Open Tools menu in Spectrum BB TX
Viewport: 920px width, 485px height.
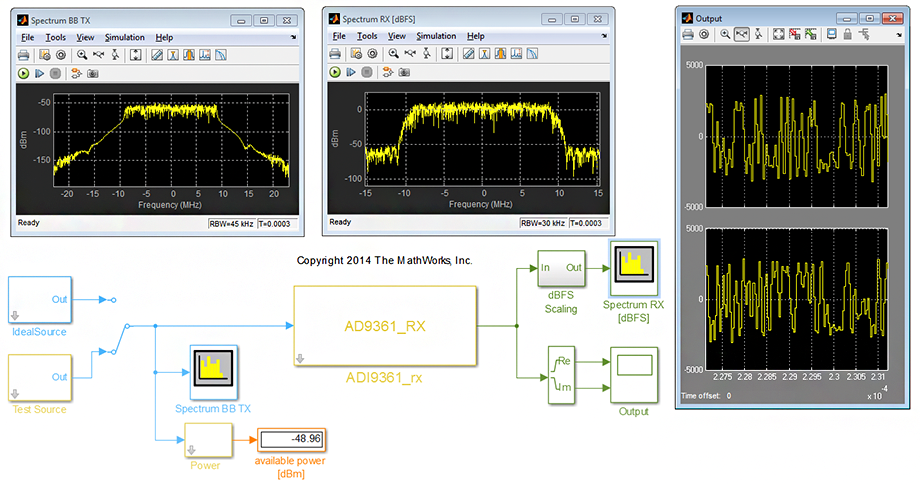[56, 38]
